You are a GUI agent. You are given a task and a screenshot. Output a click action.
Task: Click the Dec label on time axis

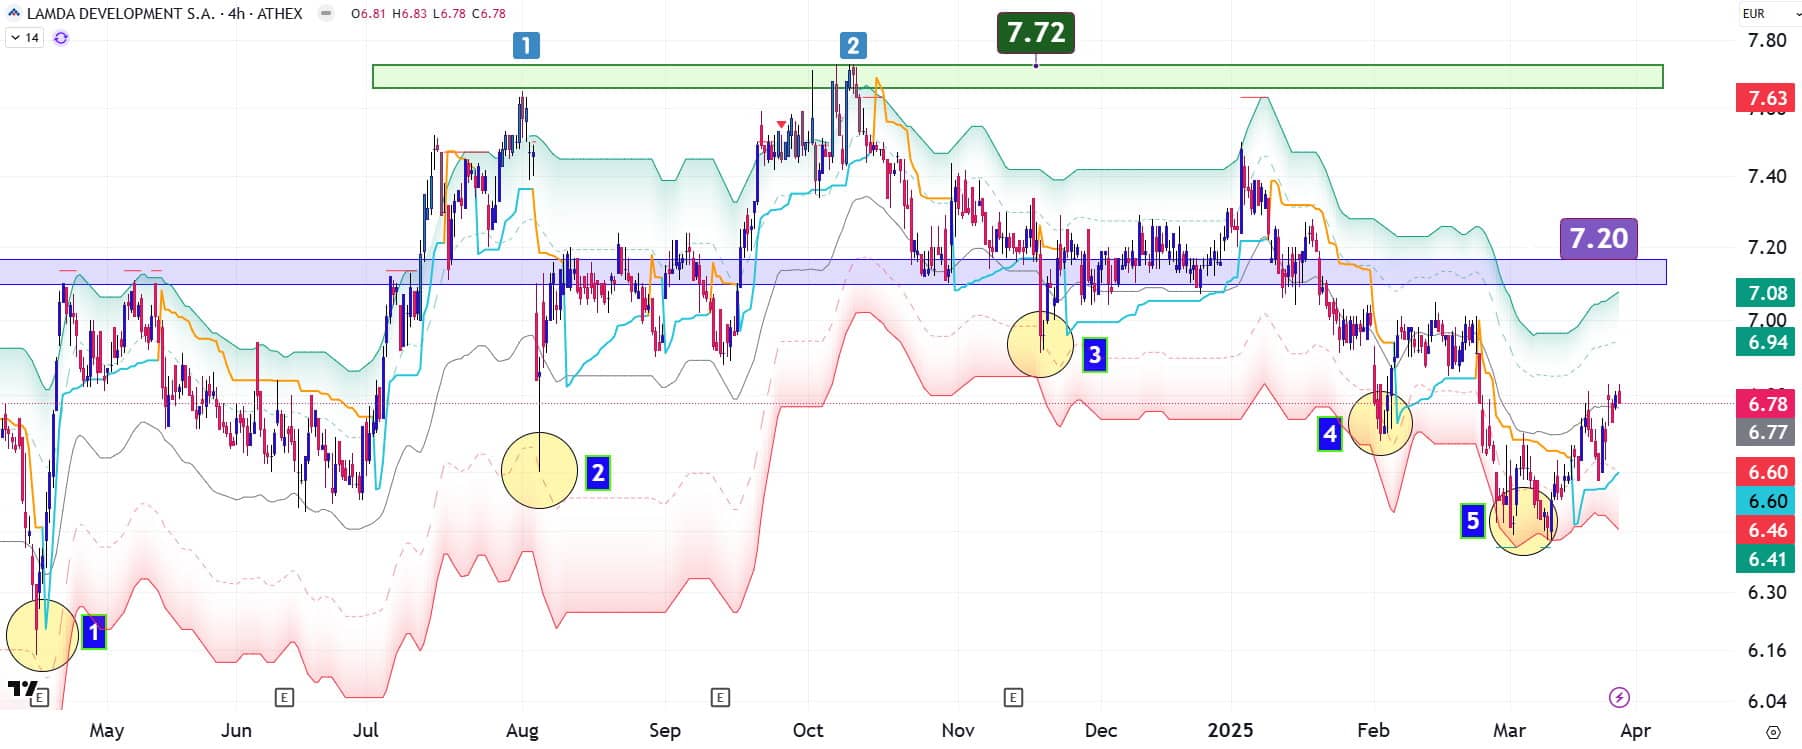1100,730
